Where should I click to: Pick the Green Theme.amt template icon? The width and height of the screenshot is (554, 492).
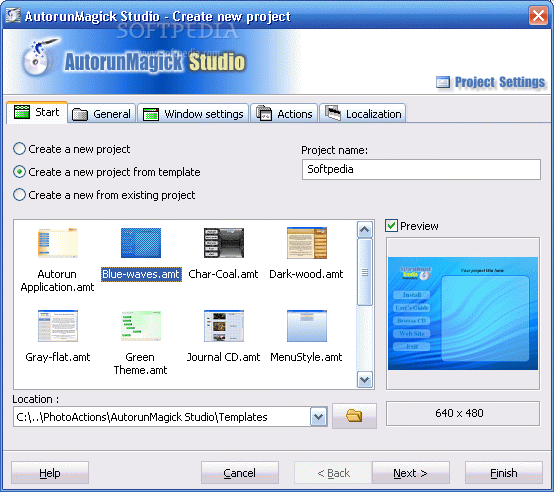point(141,326)
